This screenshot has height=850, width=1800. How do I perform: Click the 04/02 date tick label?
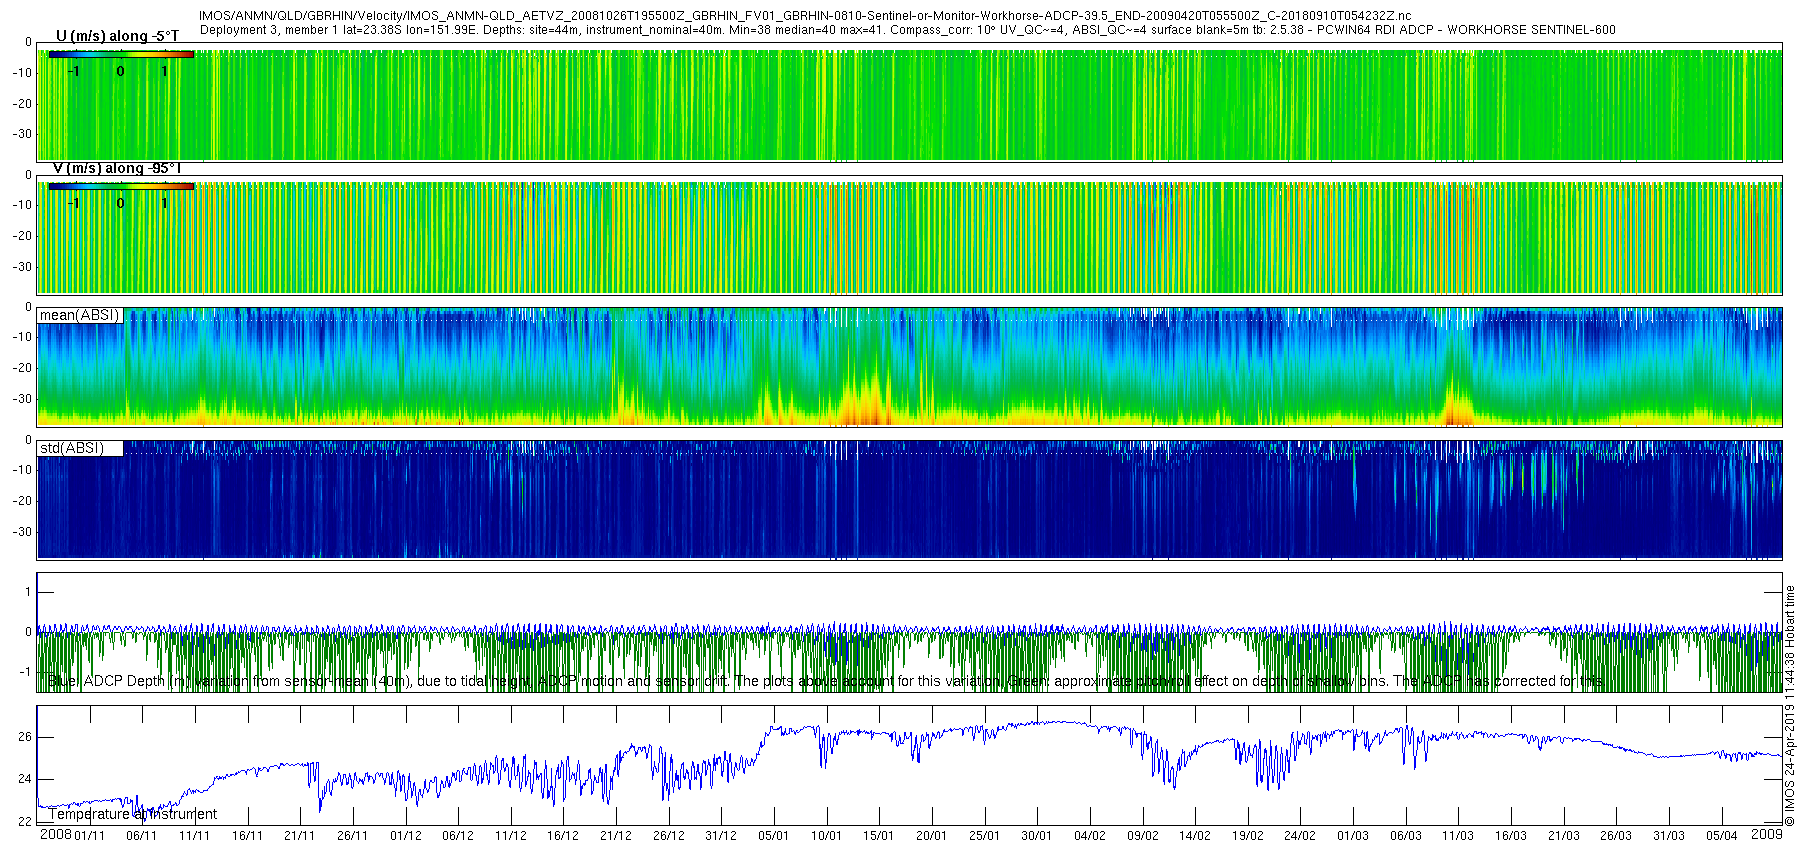click(1089, 836)
